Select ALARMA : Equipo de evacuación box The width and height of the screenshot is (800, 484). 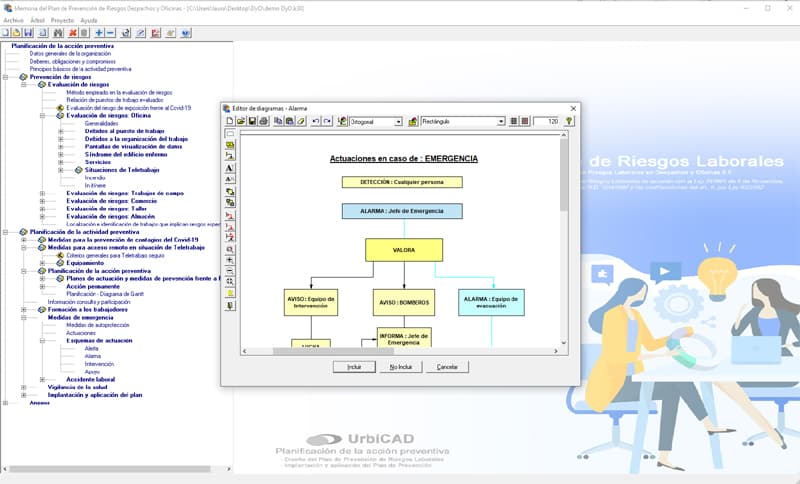pyautogui.click(x=491, y=302)
